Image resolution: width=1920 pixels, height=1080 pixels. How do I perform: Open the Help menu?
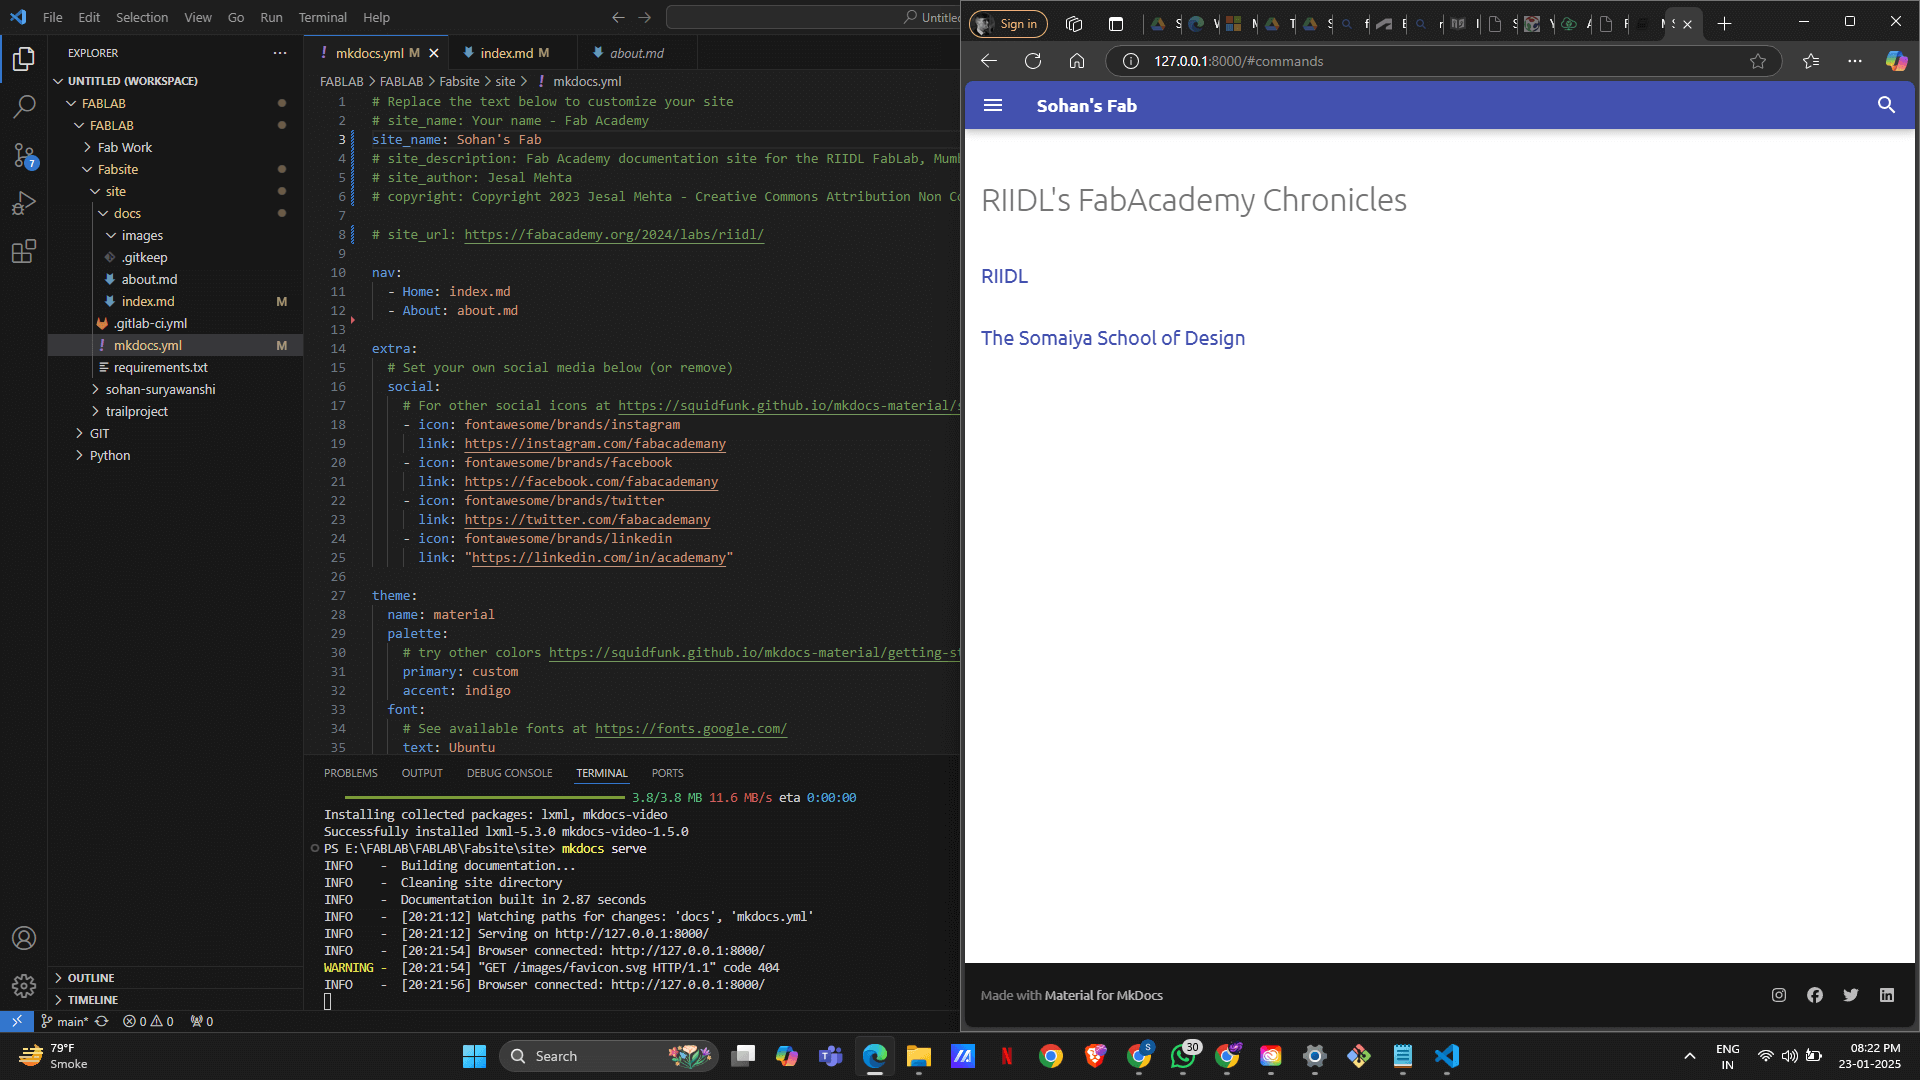(376, 17)
